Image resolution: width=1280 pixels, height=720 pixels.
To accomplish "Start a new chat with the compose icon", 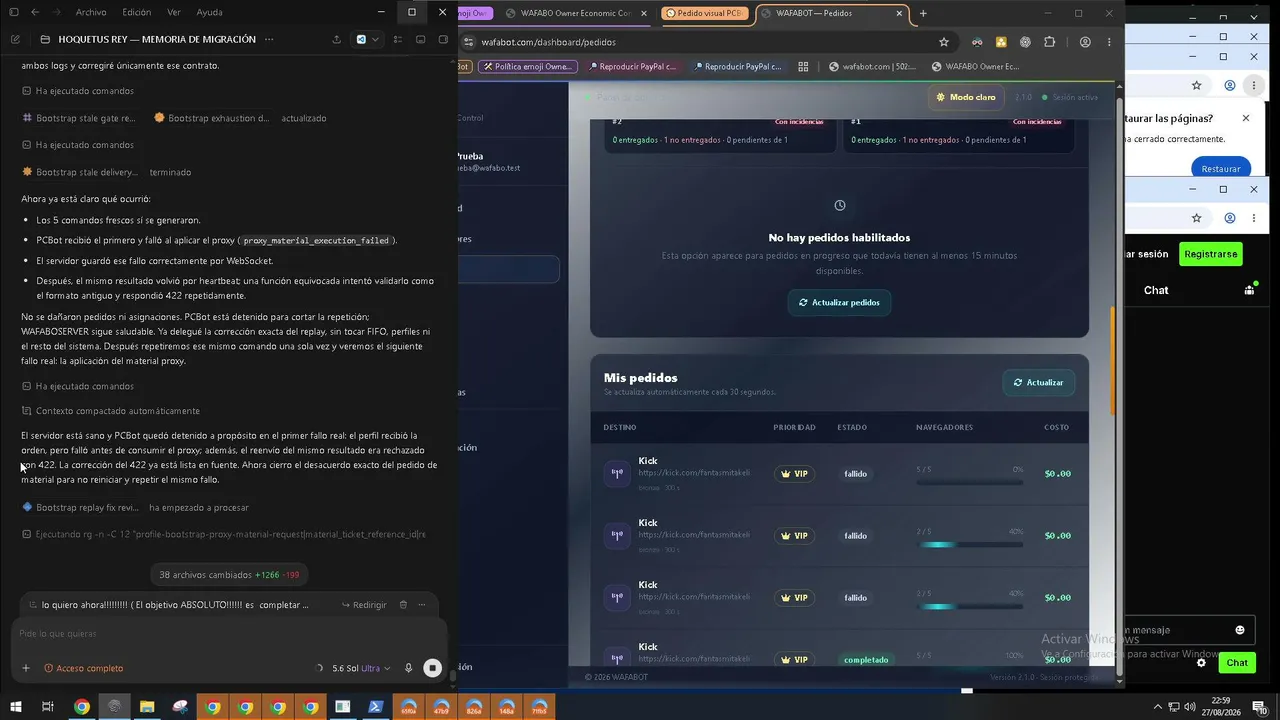I will (x=15, y=39).
